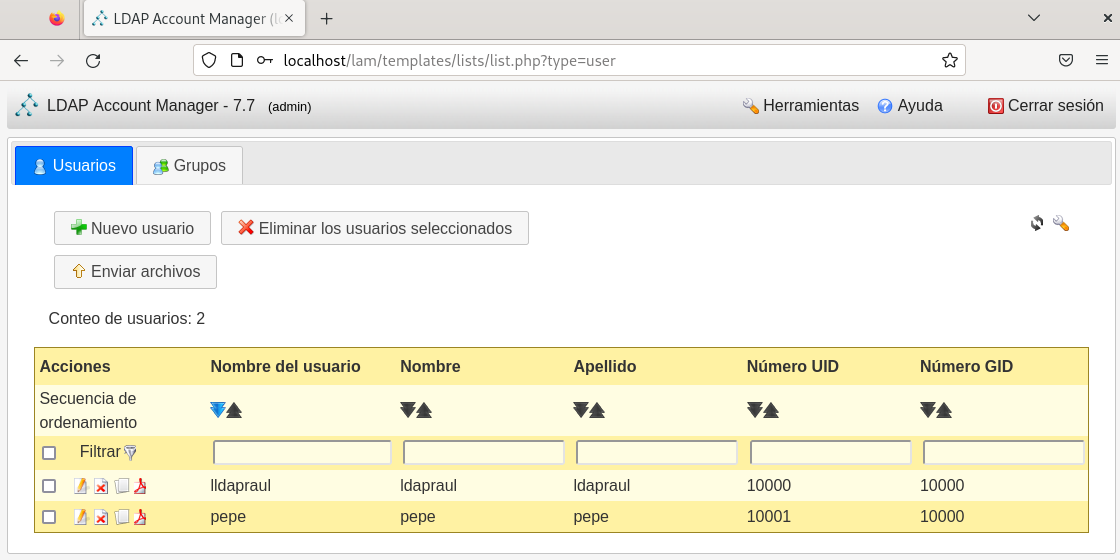Check the select-all checkbox in Filtrar row

[49, 453]
